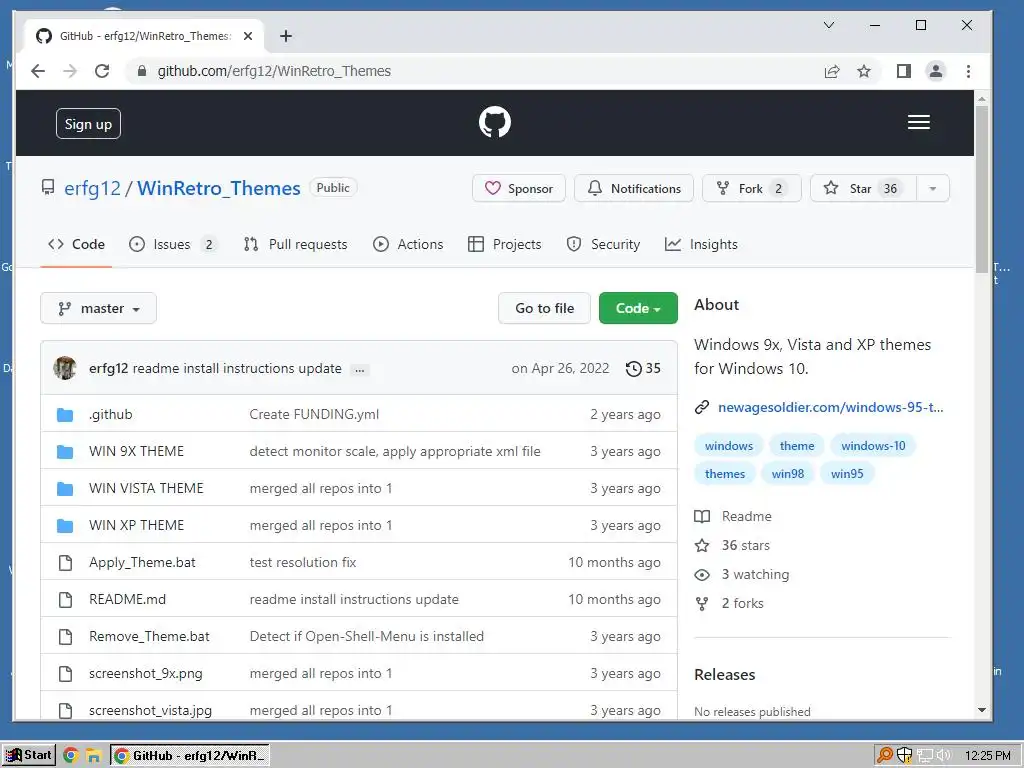Screen dimensions: 1024x768
Task: Open the WIN XP THEME folder
Action: pyautogui.click(x=136, y=526)
